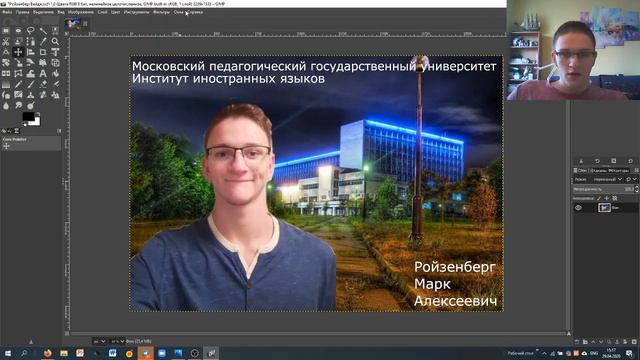The width and height of the screenshot is (640, 360).
Task: Toggle lock position and size icon
Action: tap(607, 198)
